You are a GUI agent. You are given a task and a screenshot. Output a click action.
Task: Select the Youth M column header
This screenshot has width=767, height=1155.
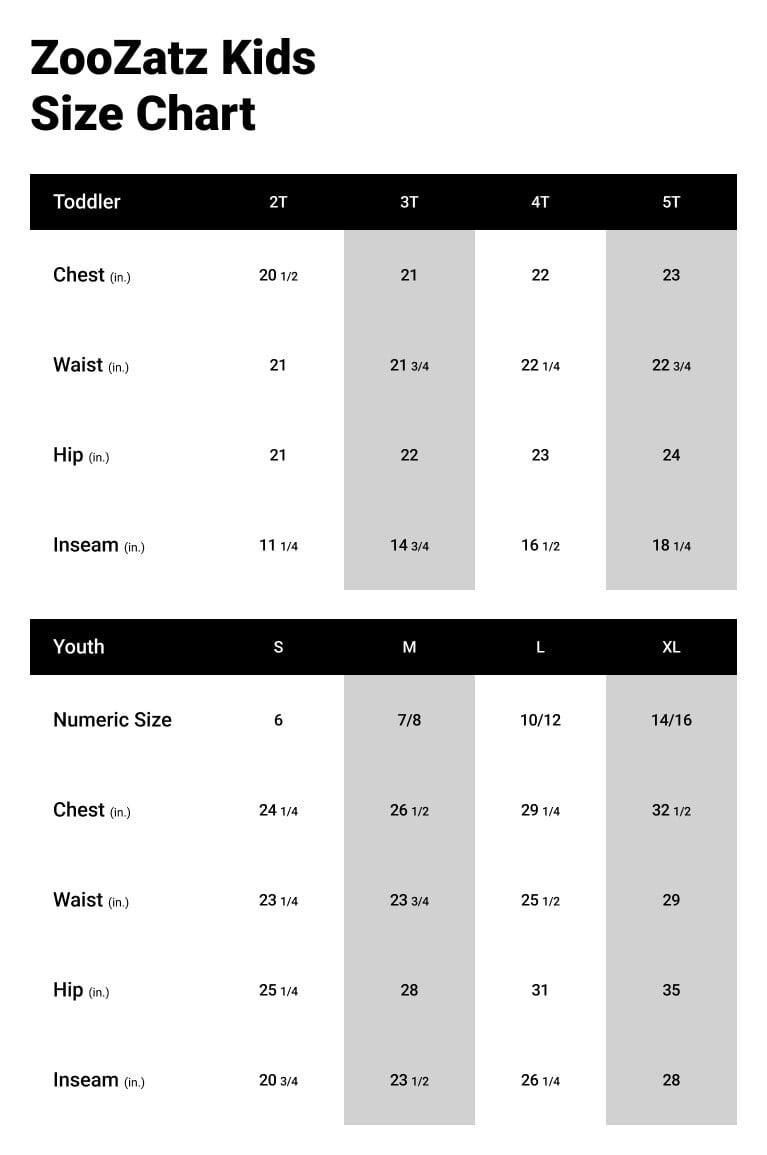point(409,647)
